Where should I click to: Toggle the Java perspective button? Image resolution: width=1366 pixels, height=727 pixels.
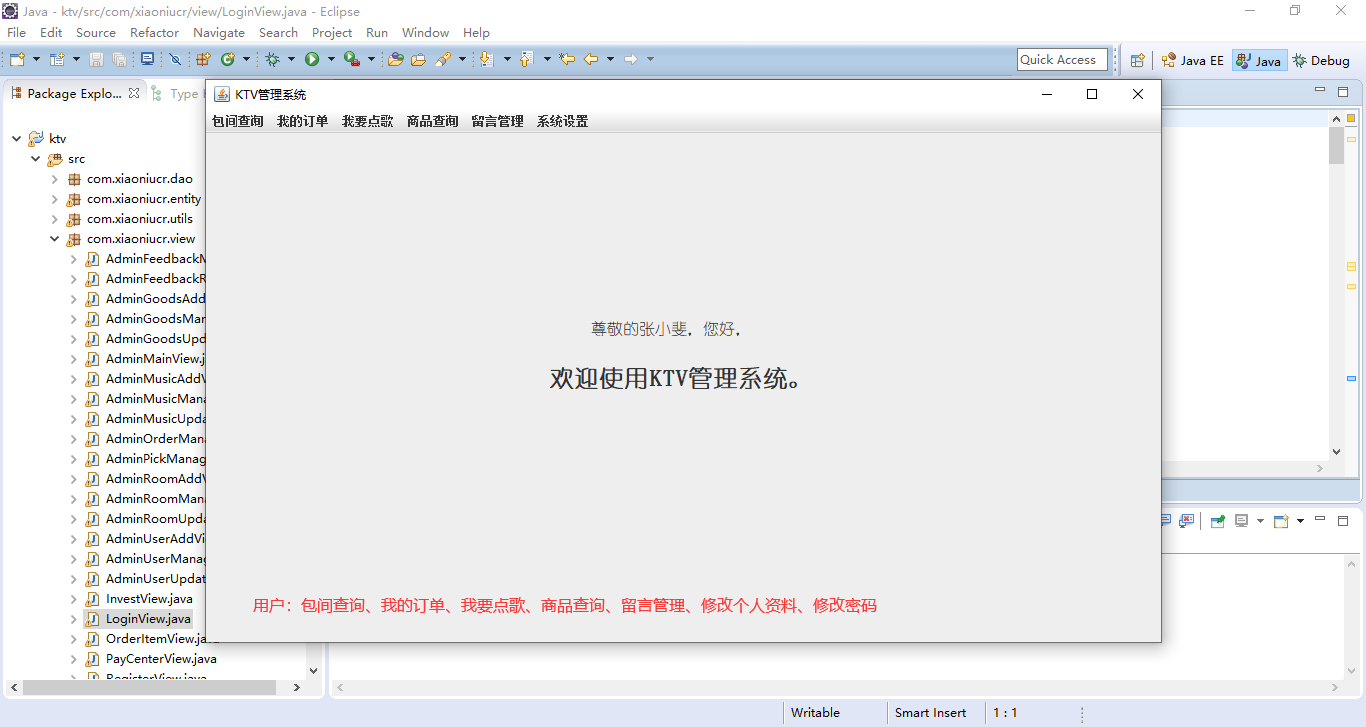(x=1259, y=60)
